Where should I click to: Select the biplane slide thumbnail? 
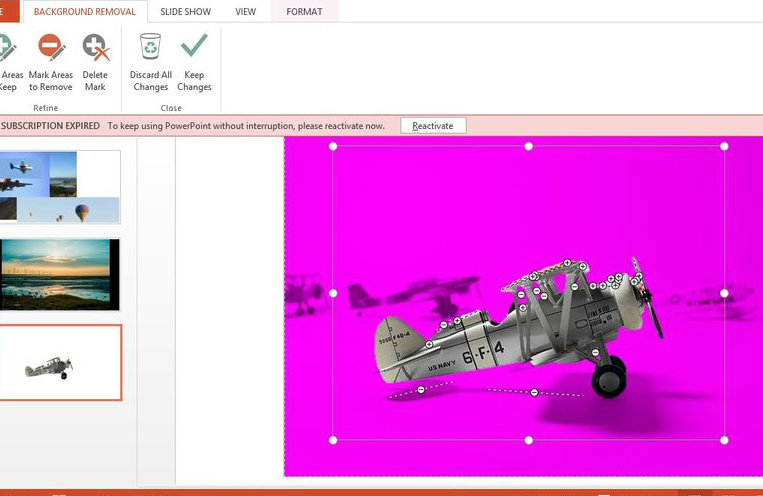[60, 363]
